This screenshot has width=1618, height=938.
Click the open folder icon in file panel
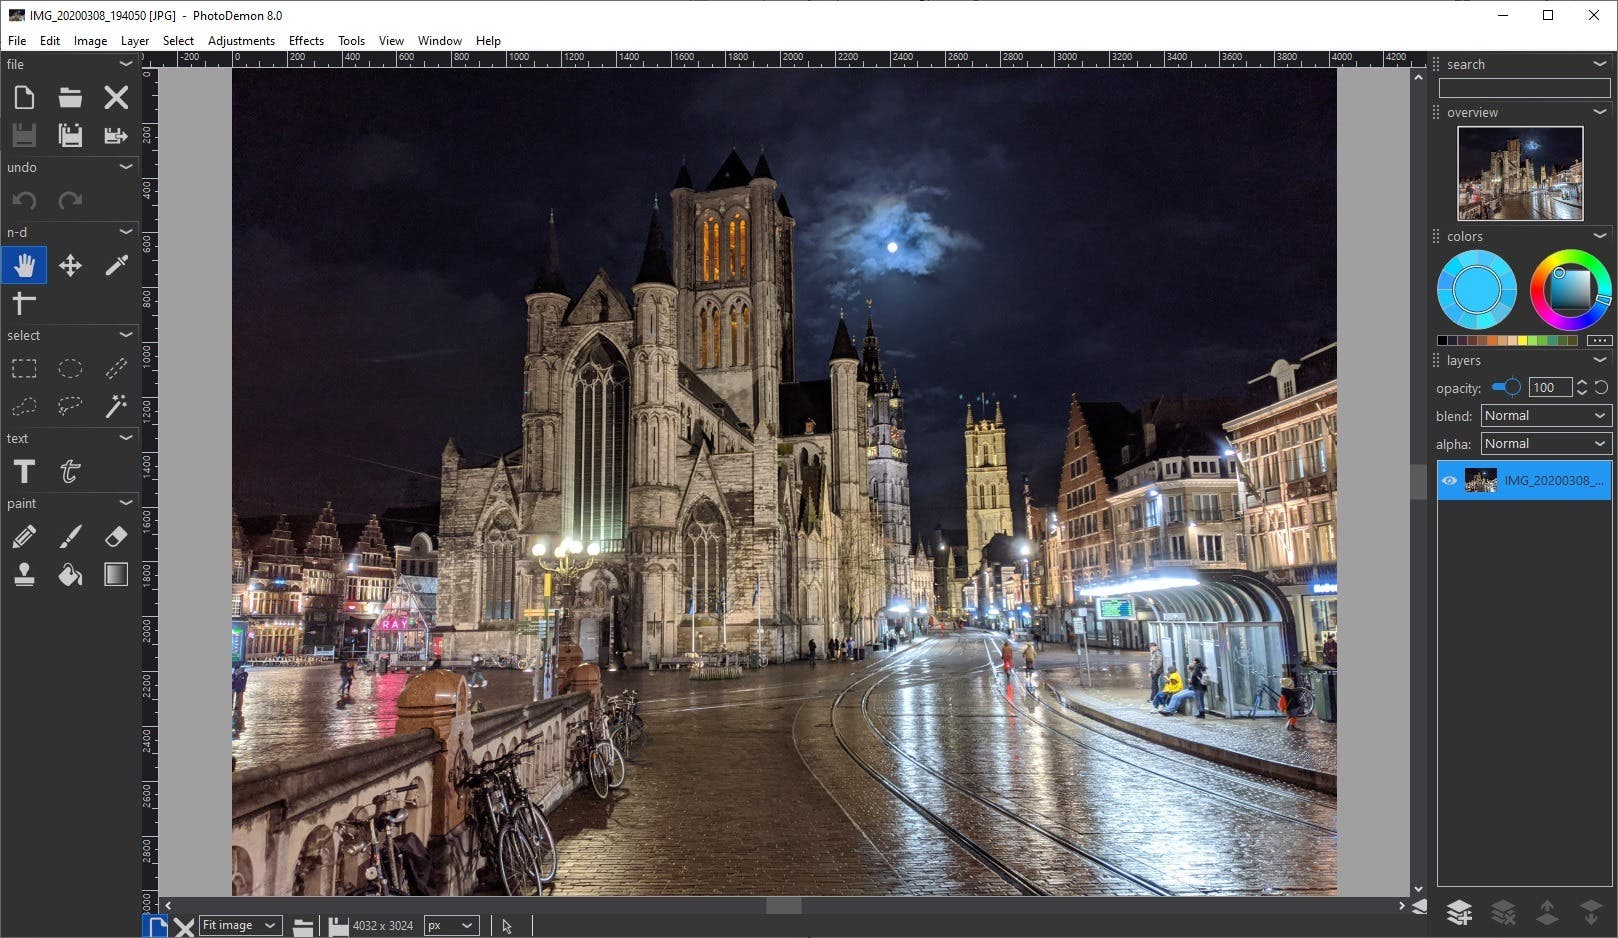[x=70, y=98]
